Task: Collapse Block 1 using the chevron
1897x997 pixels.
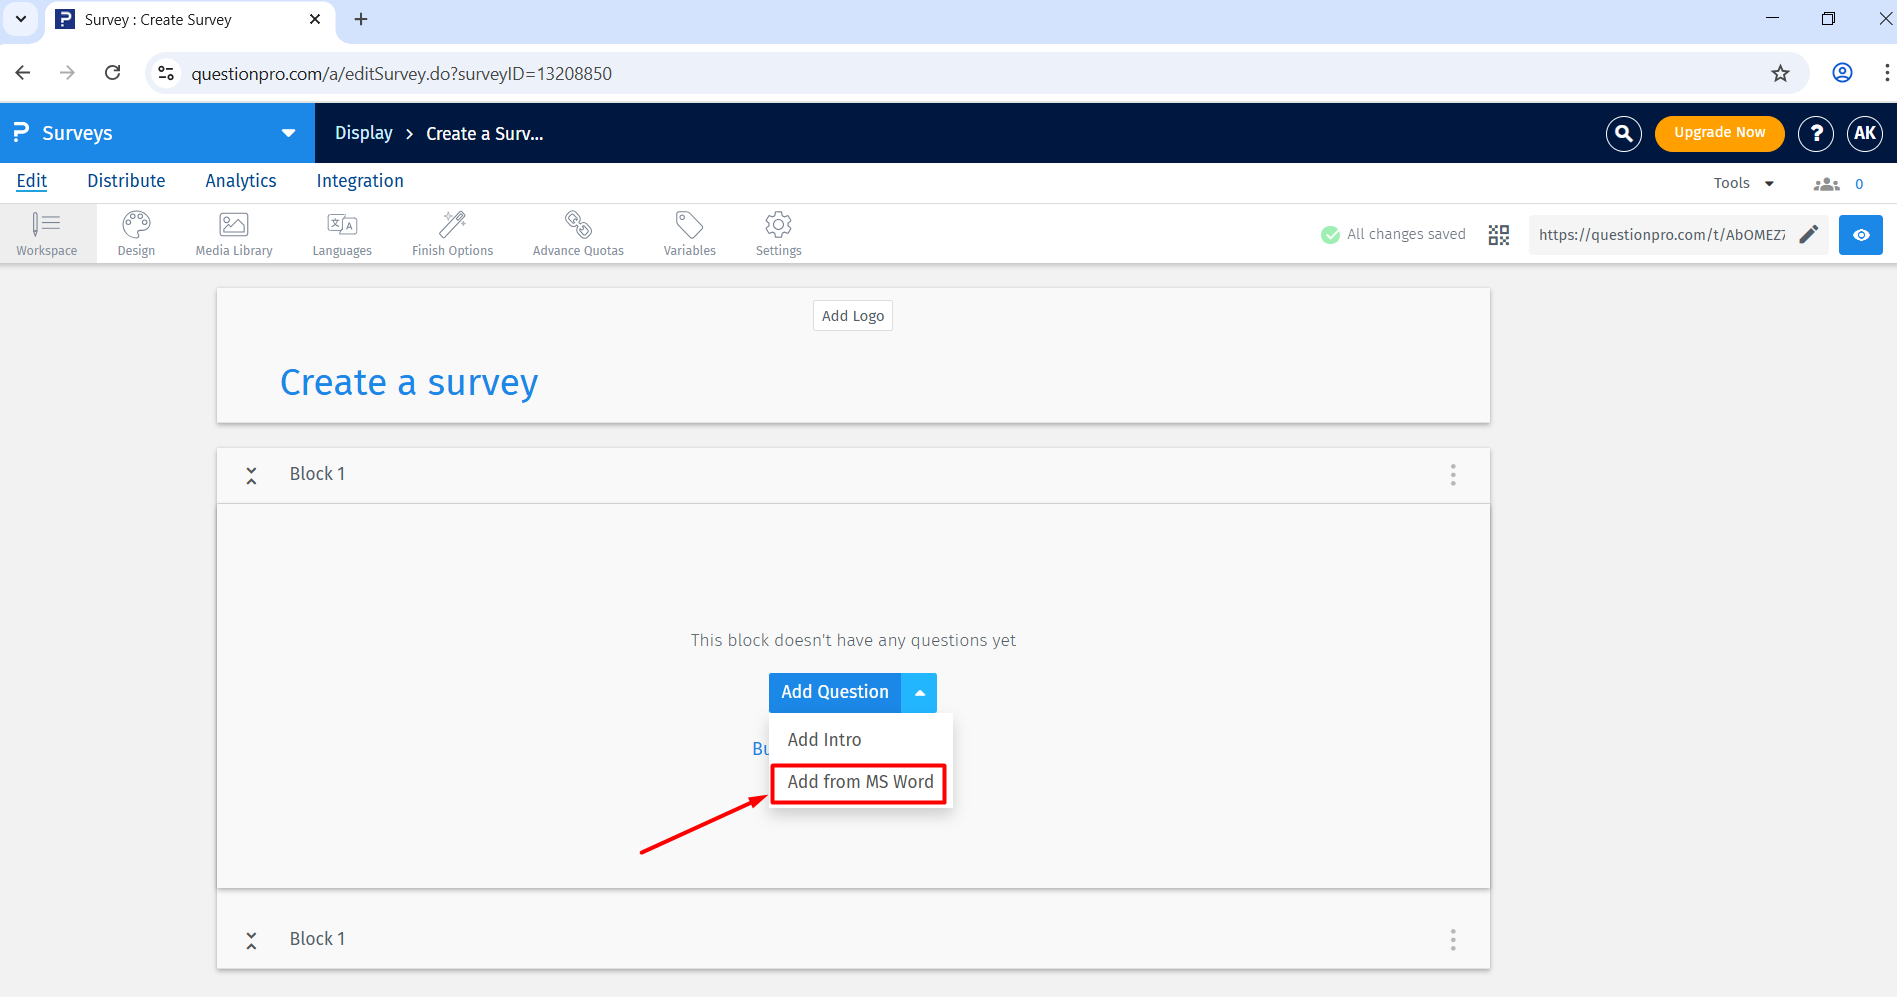Action: click(251, 474)
